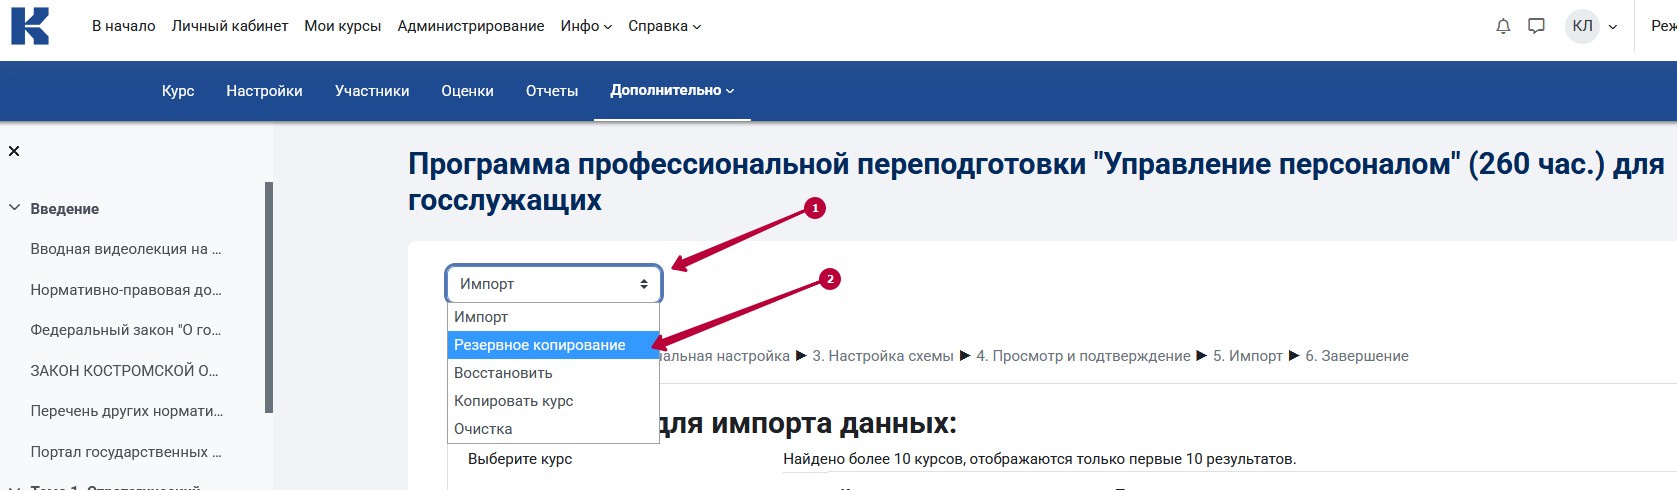Choose Очистка option
The width and height of the screenshot is (1677, 490).
pos(553,429)
